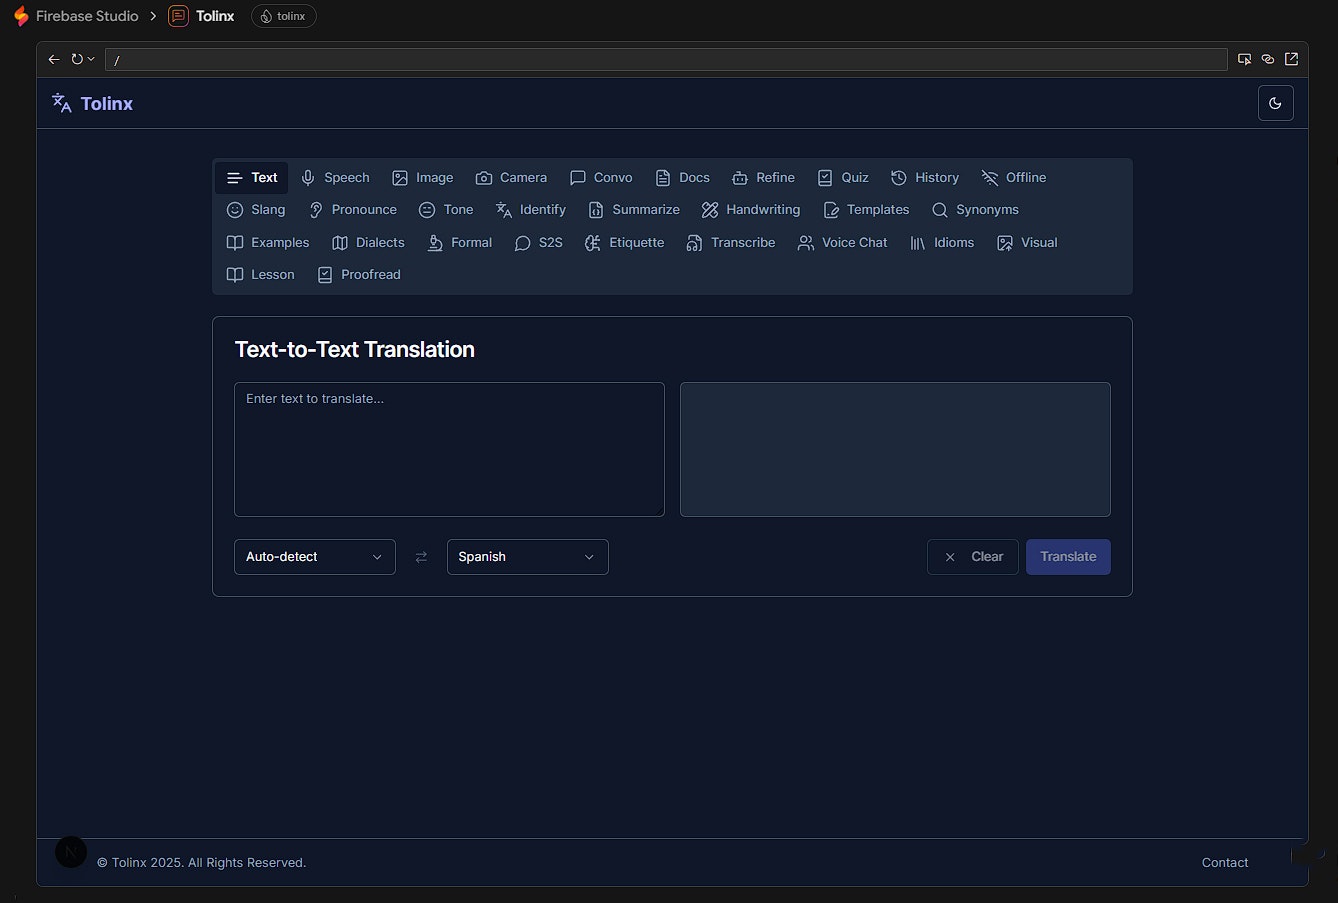Screen dimensions: 1338x903
Task: Toggle dark mode with moon icon
Action: pos(1275,103)
